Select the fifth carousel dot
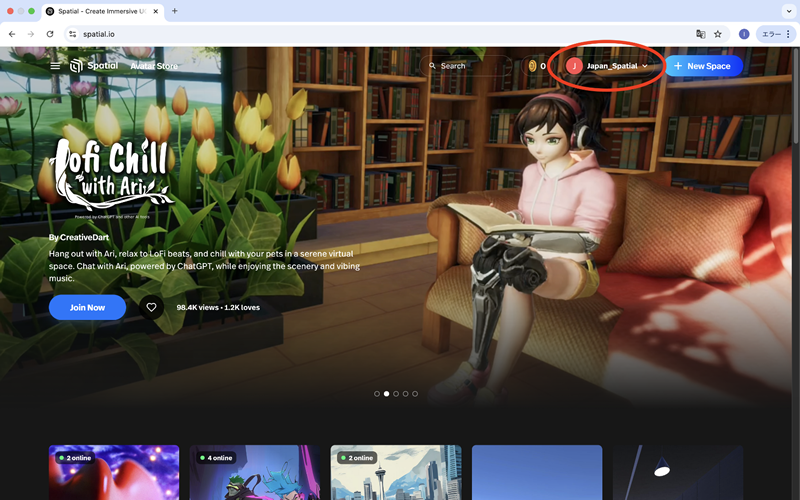This screenshot has height=500, width=800. 415,394
